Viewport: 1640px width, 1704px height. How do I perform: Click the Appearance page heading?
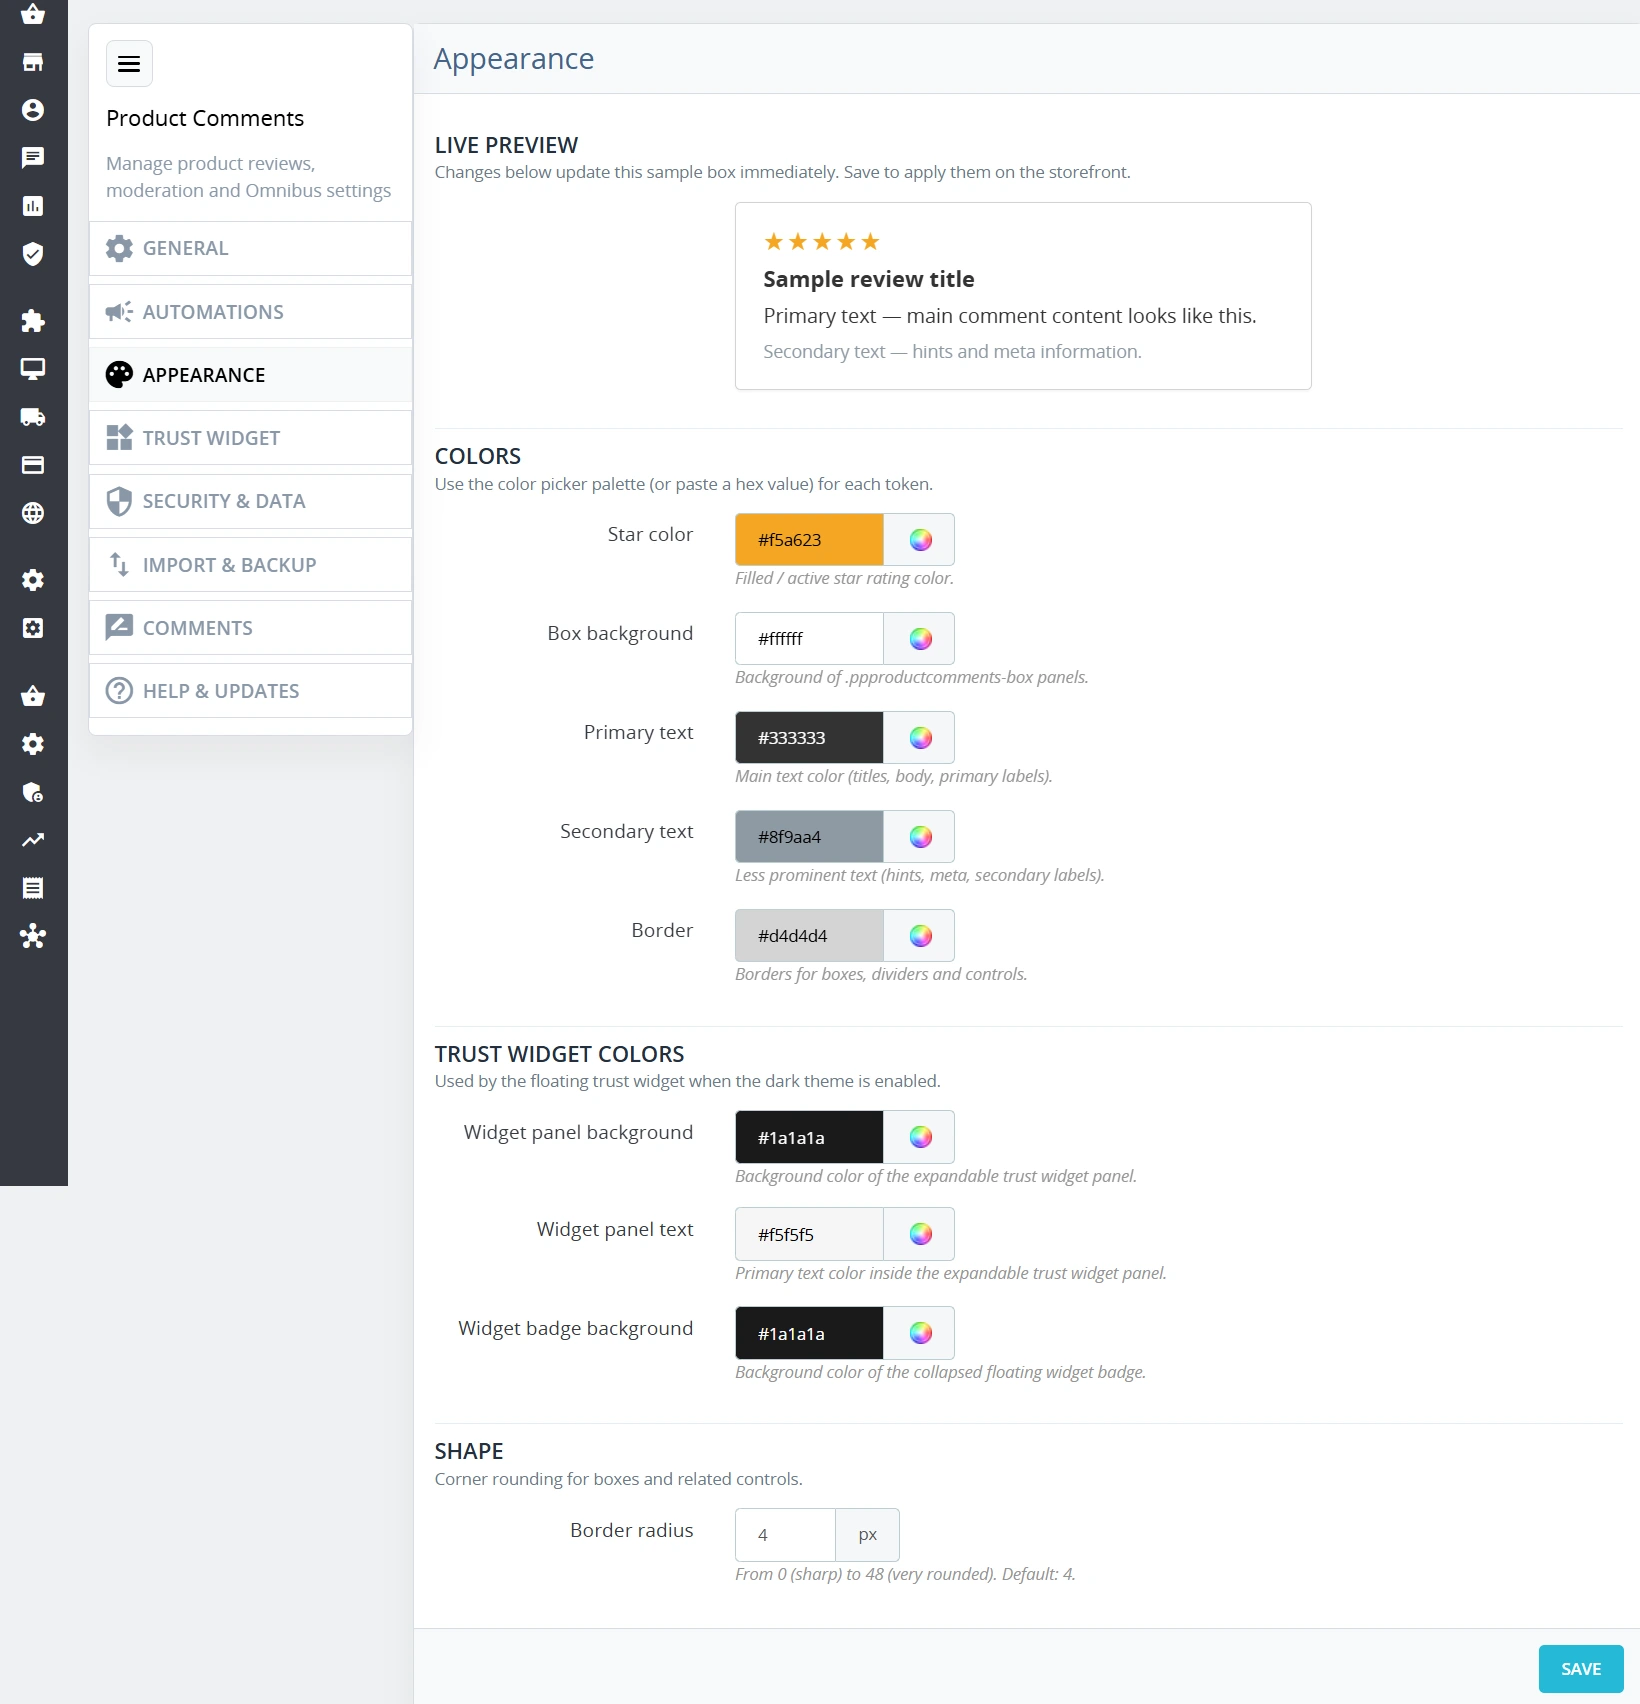[x=514, y=59]
